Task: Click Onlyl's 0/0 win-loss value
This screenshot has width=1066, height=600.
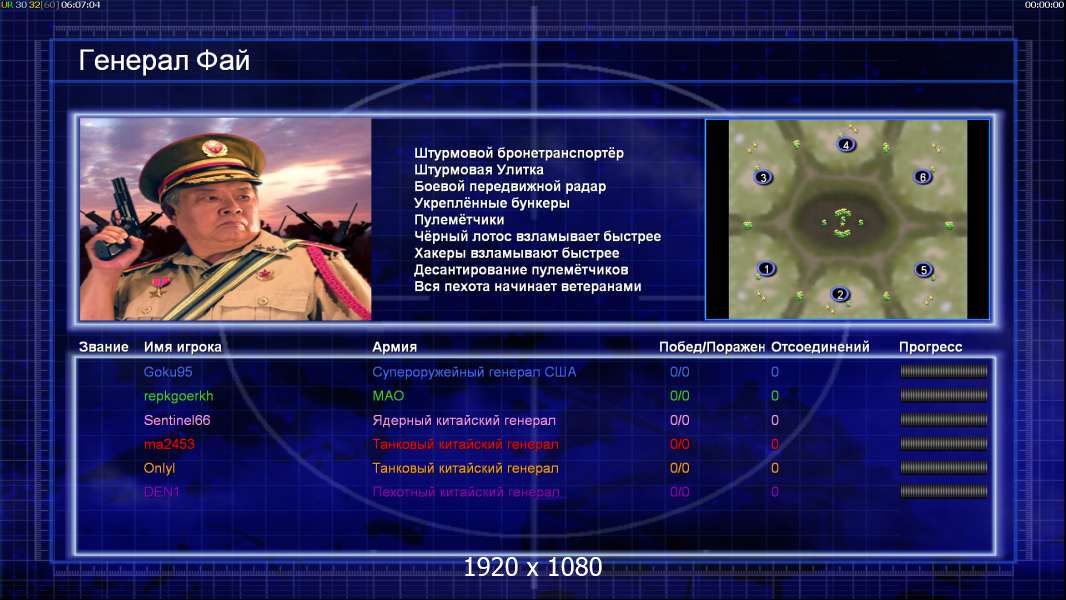Action: [x=679, y=468]
